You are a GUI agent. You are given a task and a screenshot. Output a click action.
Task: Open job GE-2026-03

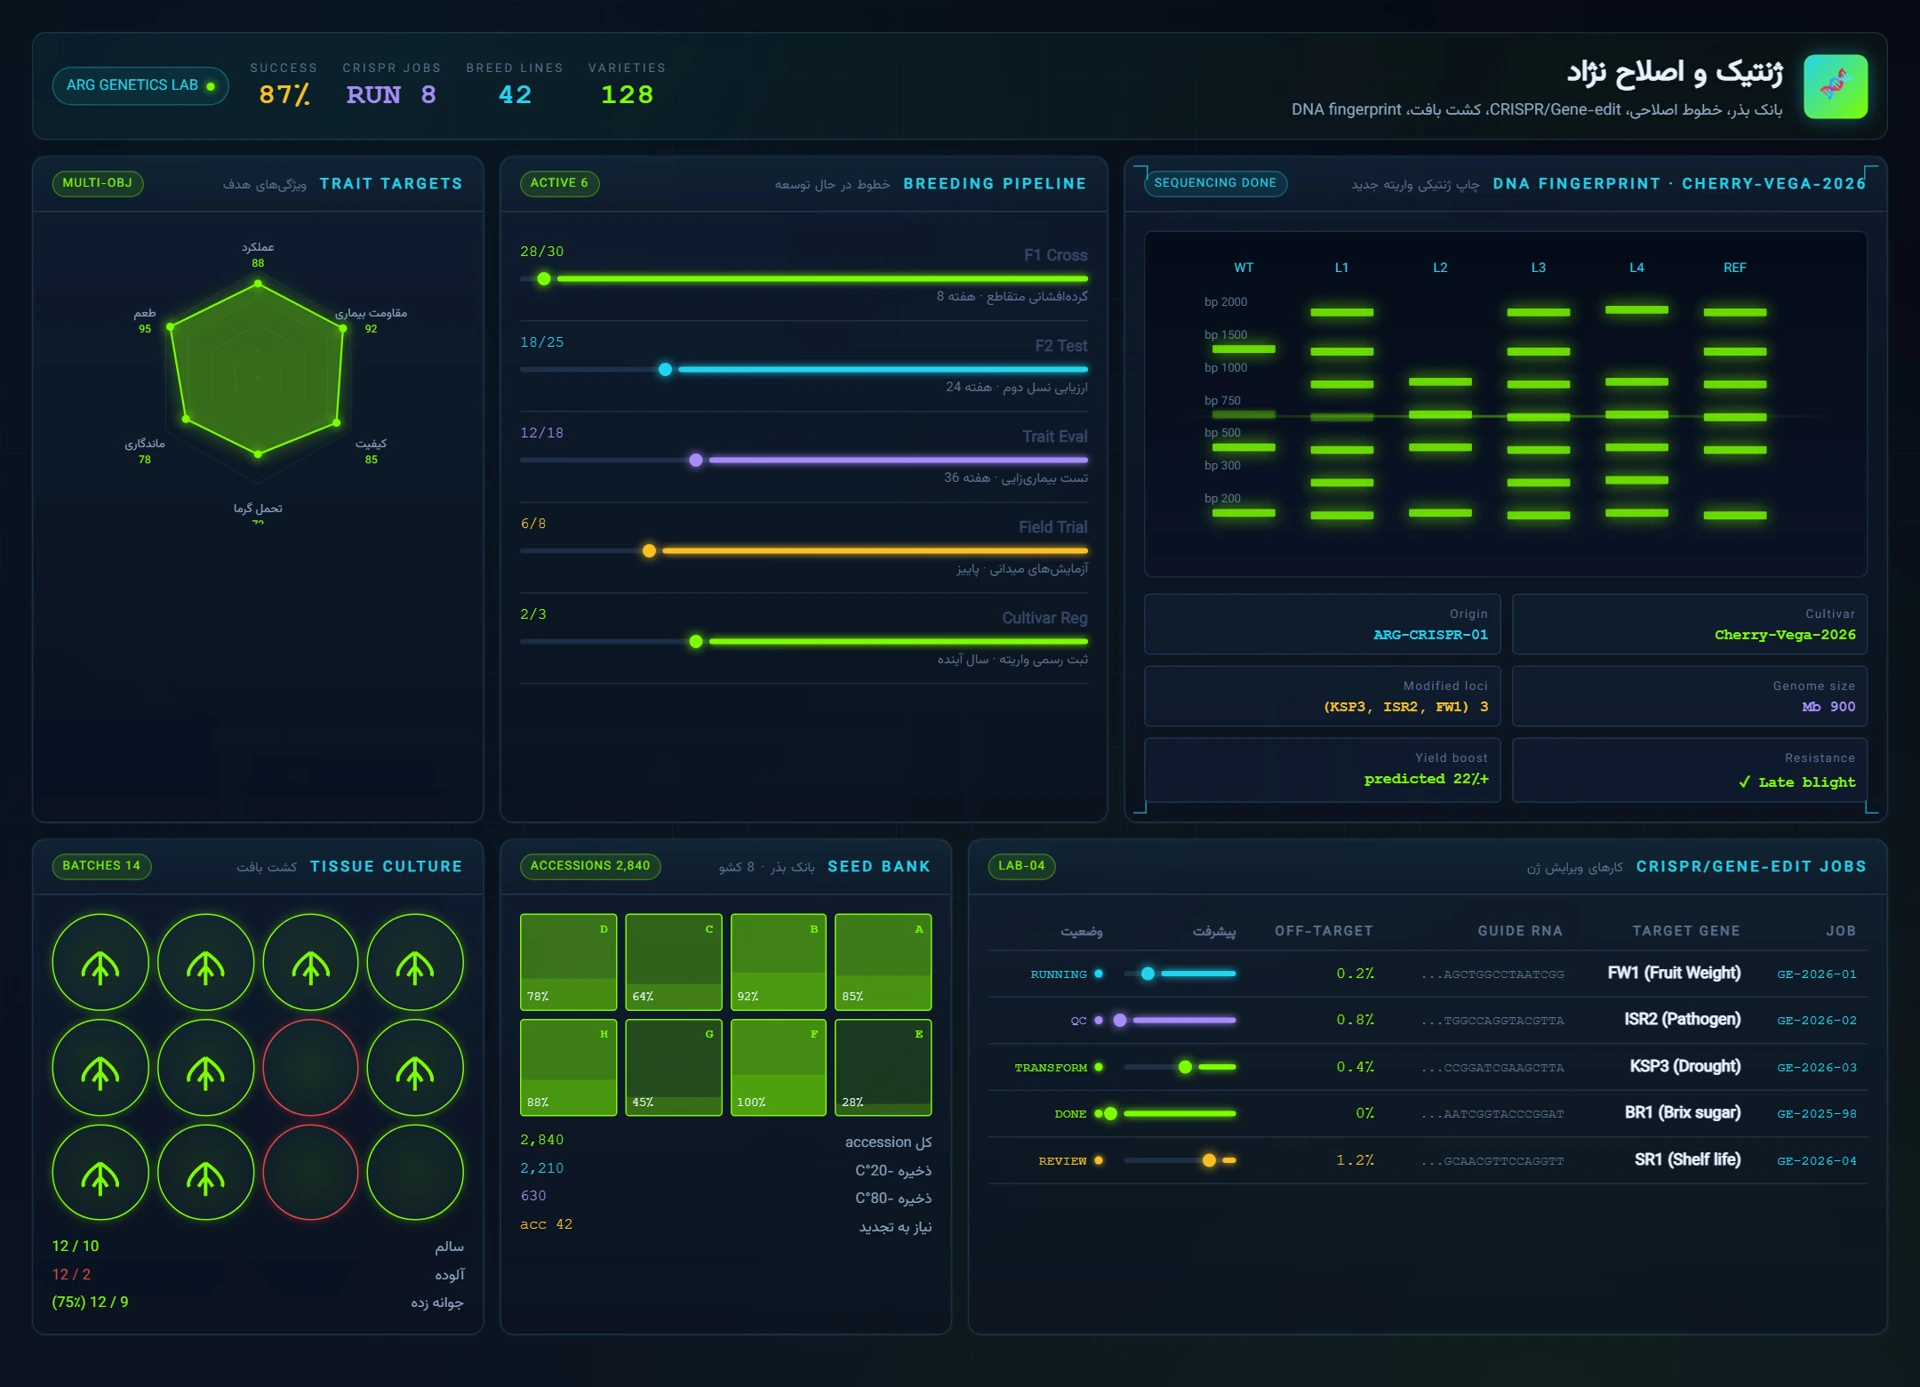pos(1816,1067)
